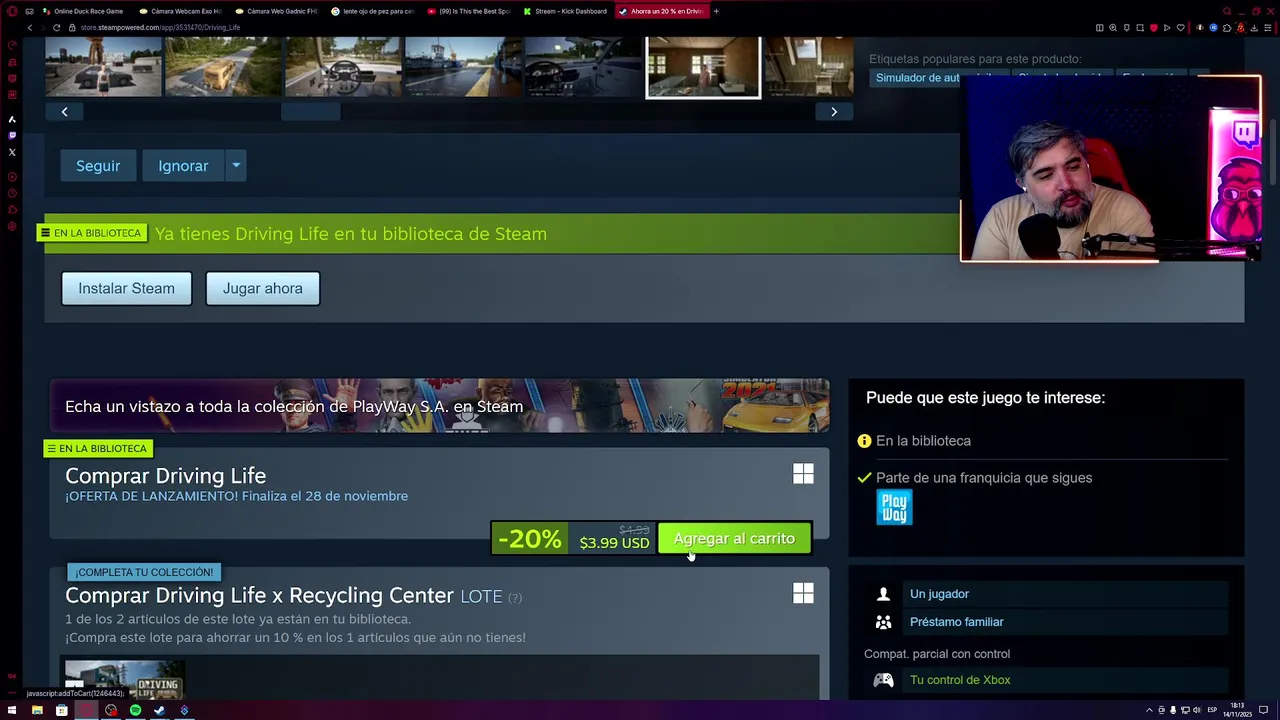Click the Ignorar button
1280x720 pixels.
pos(183,166)
